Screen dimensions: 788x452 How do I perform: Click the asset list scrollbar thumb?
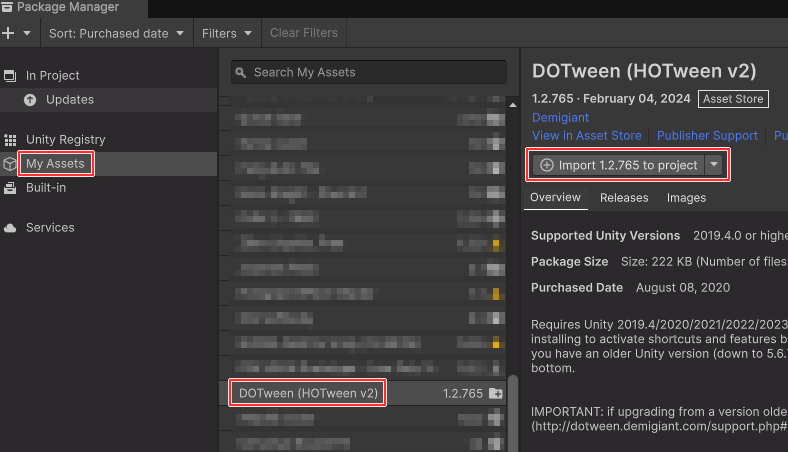[514, 412]
